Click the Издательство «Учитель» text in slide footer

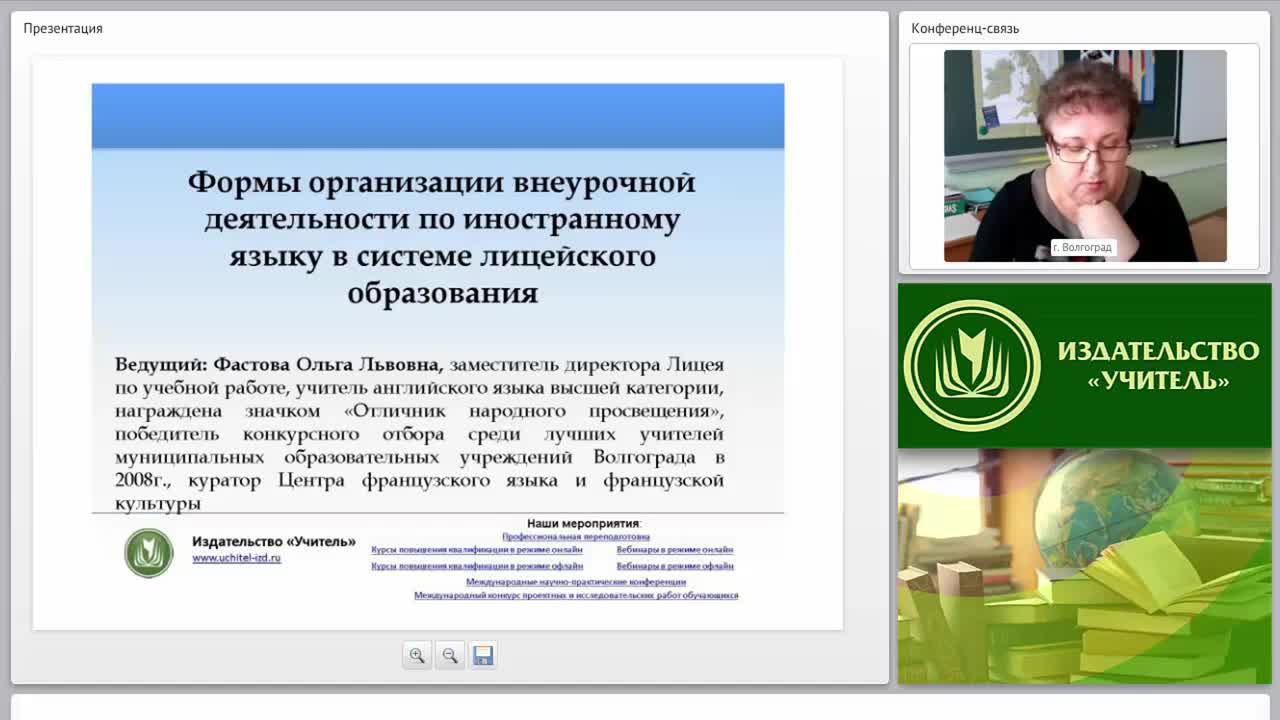(x=274, y=541)
